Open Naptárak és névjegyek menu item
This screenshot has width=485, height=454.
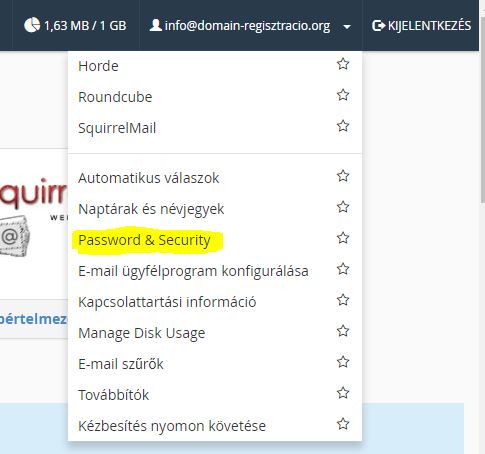[x=151, y=209]
